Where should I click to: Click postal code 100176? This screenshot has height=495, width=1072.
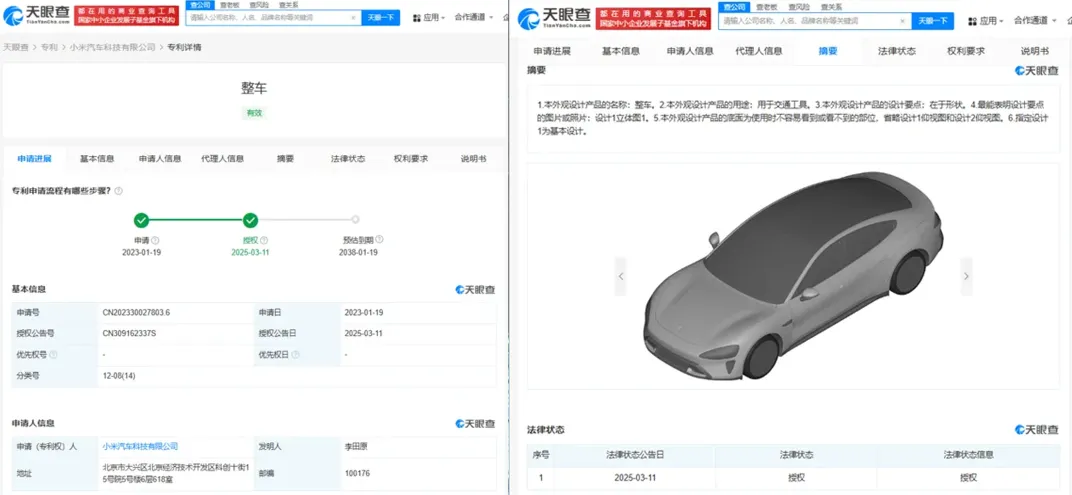tap(357, 473)
